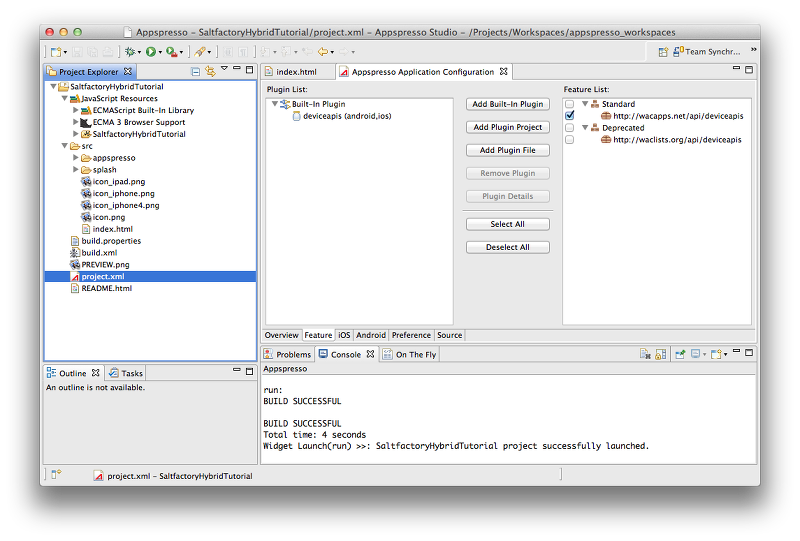Open the iOS configuration tab
This screenshot has height=541, width=800.
click(344, 335)
